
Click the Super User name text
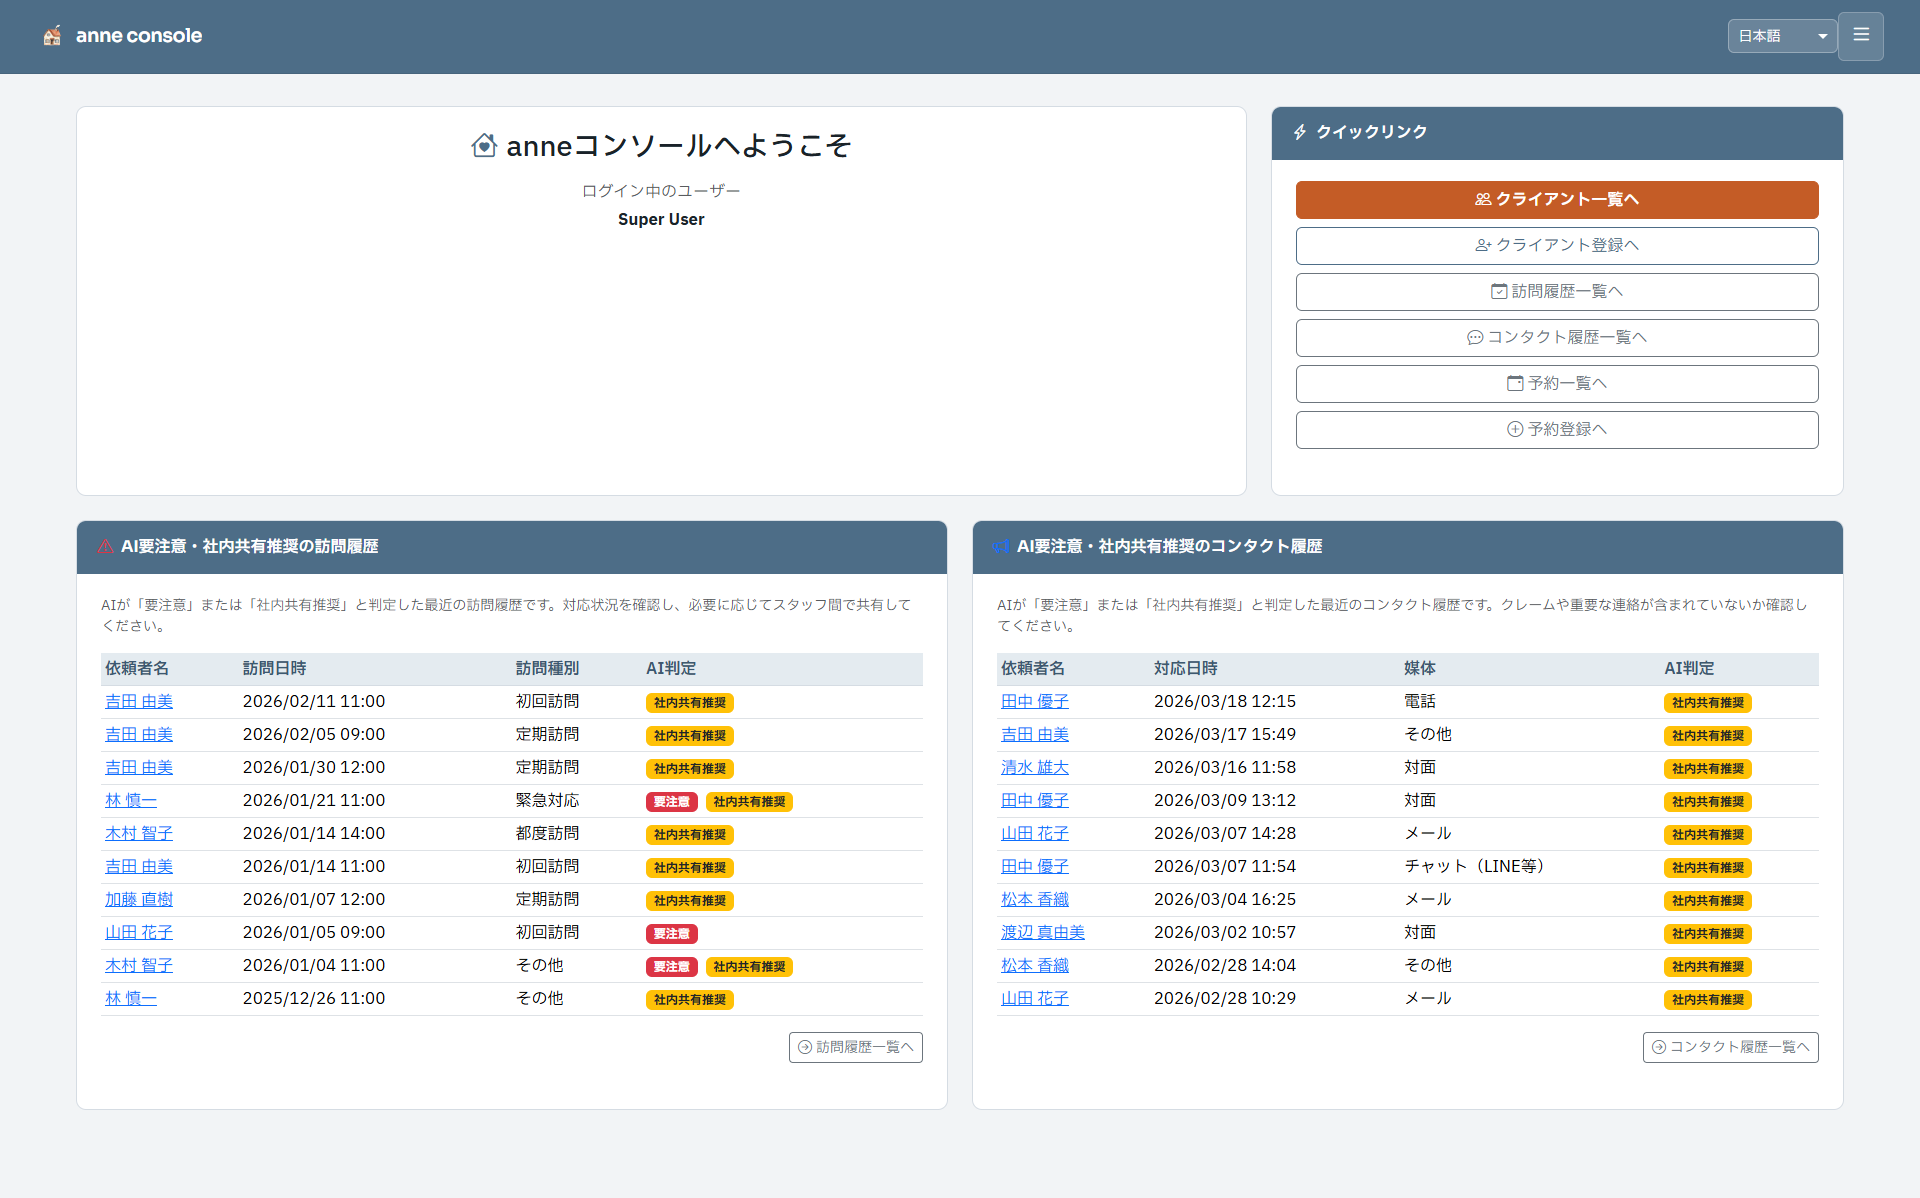click(x=661, y=220)
